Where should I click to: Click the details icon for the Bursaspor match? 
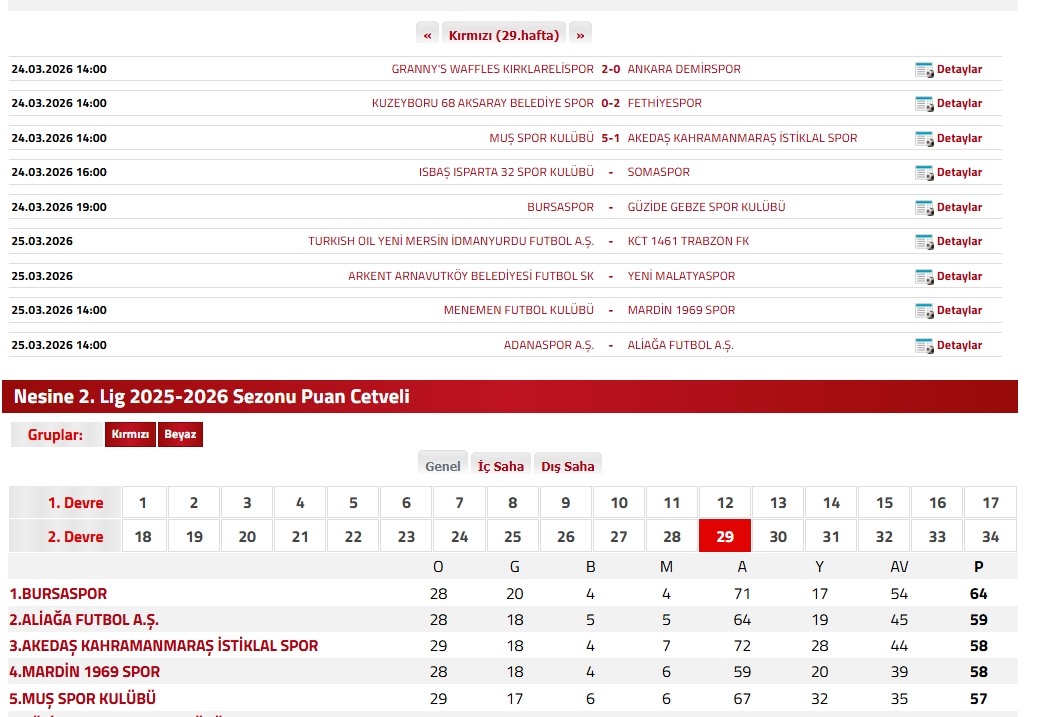pos(924,208)
